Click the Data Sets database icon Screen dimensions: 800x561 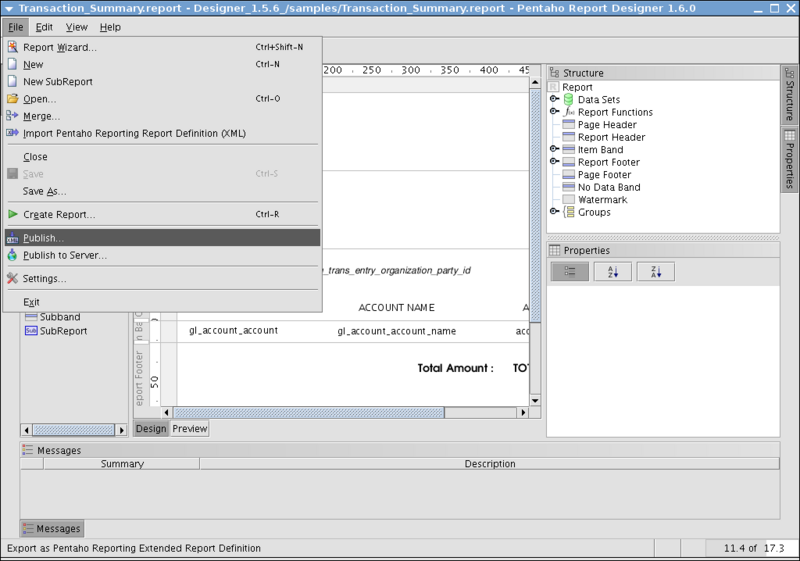coord(568,99)
